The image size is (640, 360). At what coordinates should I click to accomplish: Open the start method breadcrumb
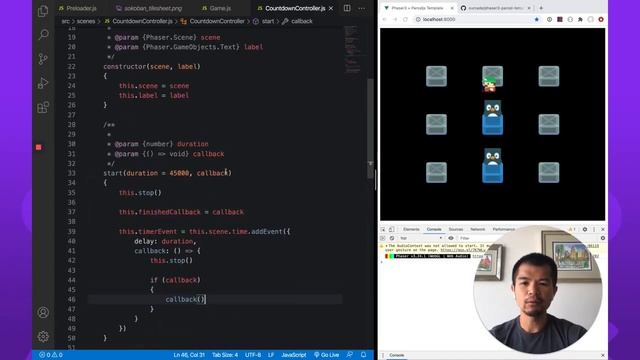point(264,21)
